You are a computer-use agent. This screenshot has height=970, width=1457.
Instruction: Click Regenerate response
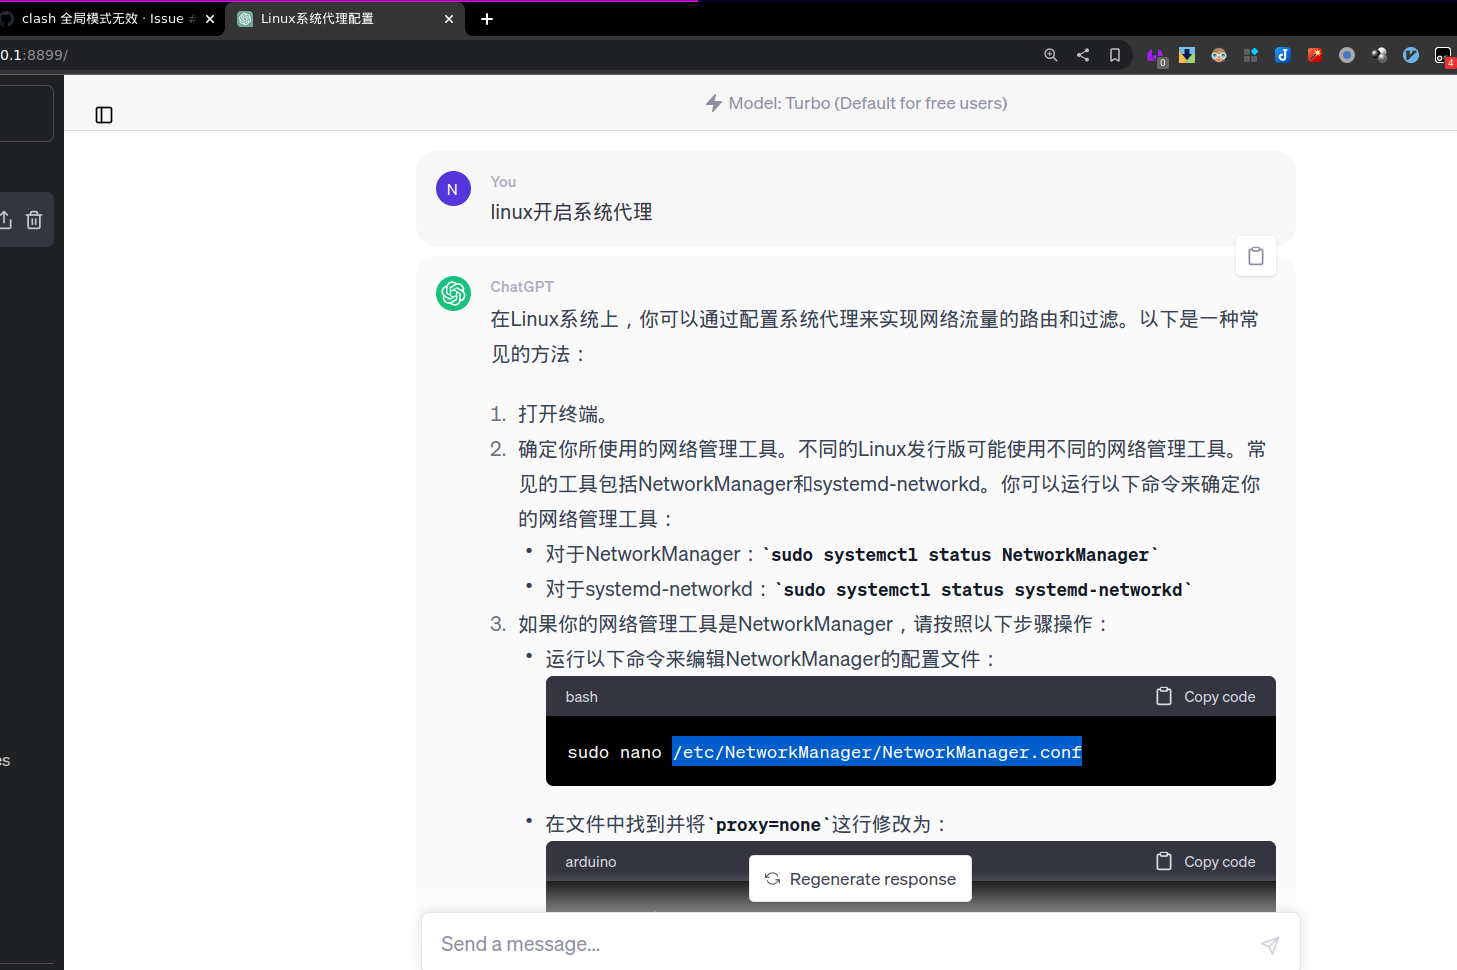[860, 878]
